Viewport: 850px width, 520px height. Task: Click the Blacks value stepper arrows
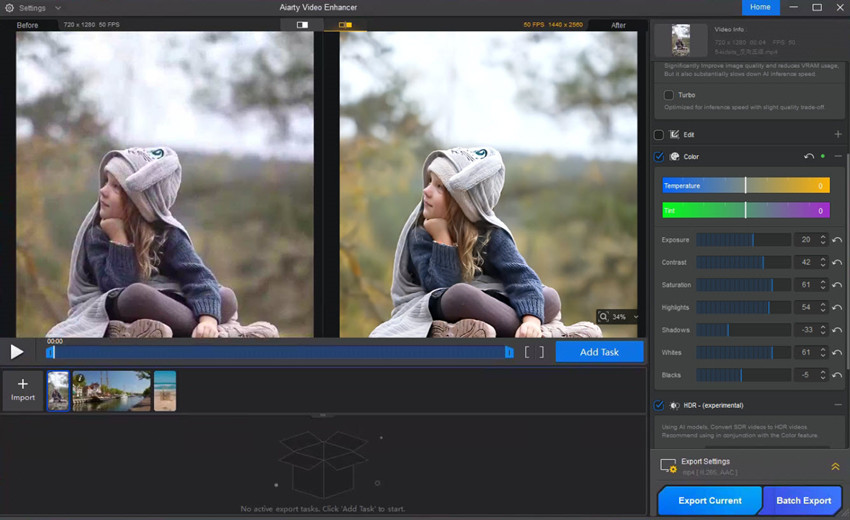[x=823, y=375]
